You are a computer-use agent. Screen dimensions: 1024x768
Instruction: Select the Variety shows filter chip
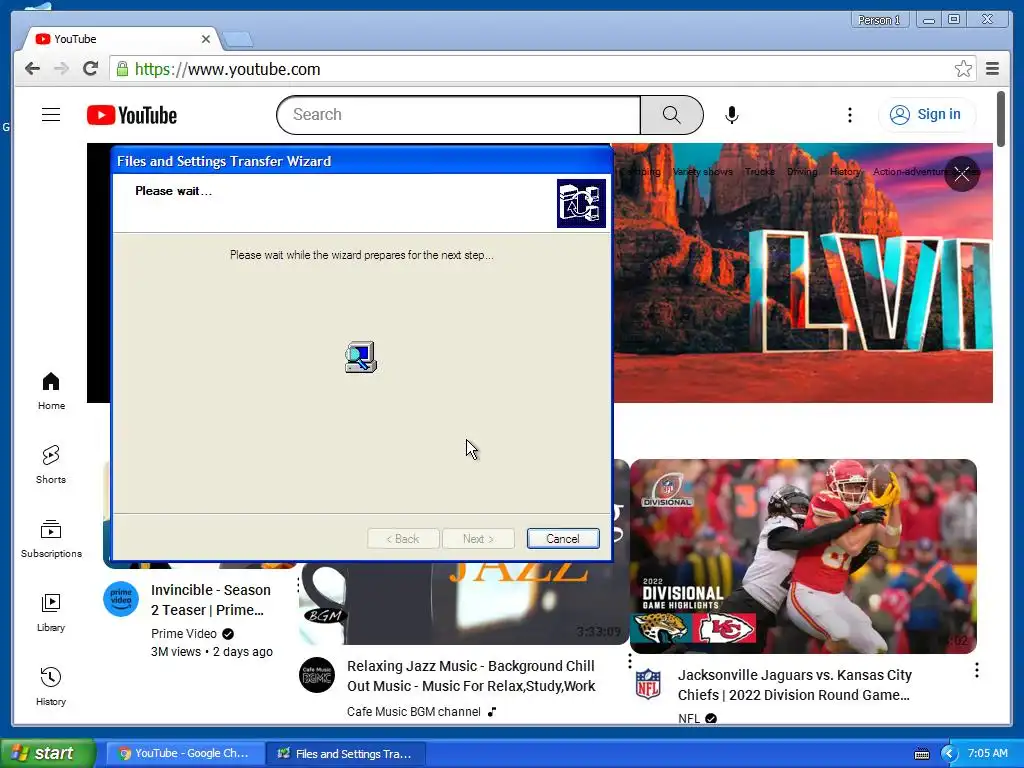702,172
